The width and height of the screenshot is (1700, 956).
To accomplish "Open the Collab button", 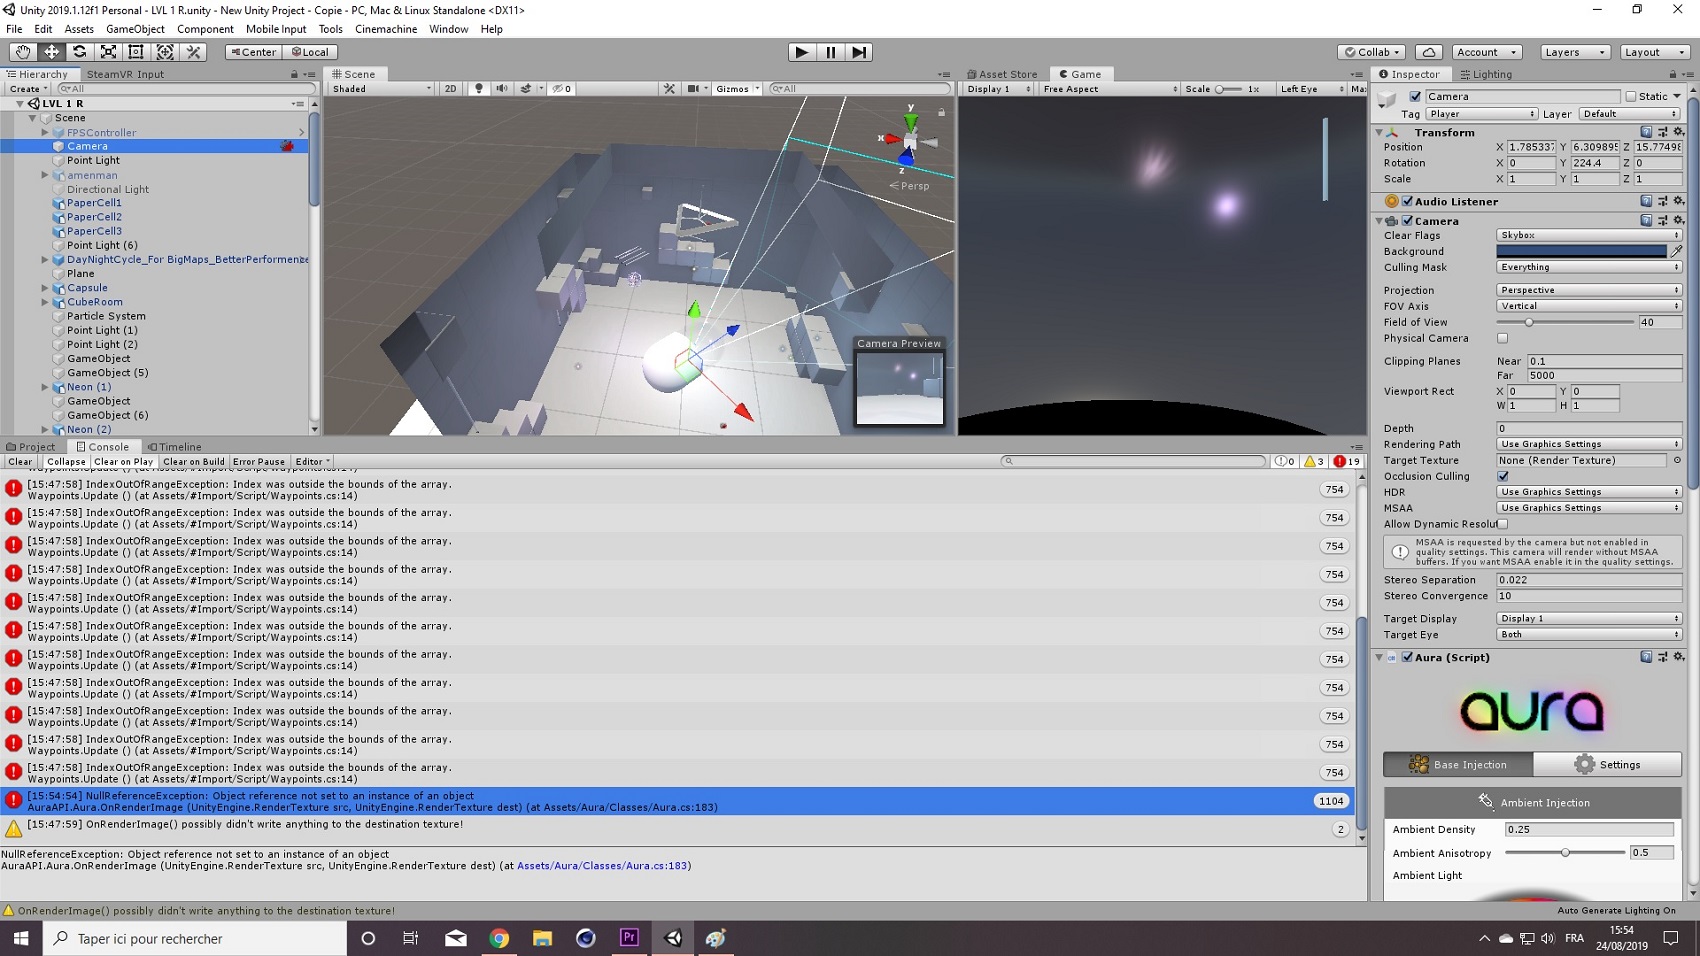I will 1372,52.
